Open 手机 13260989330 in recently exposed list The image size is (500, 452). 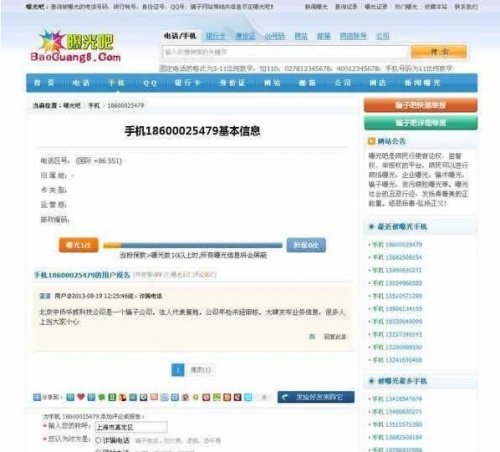point(397,347)
